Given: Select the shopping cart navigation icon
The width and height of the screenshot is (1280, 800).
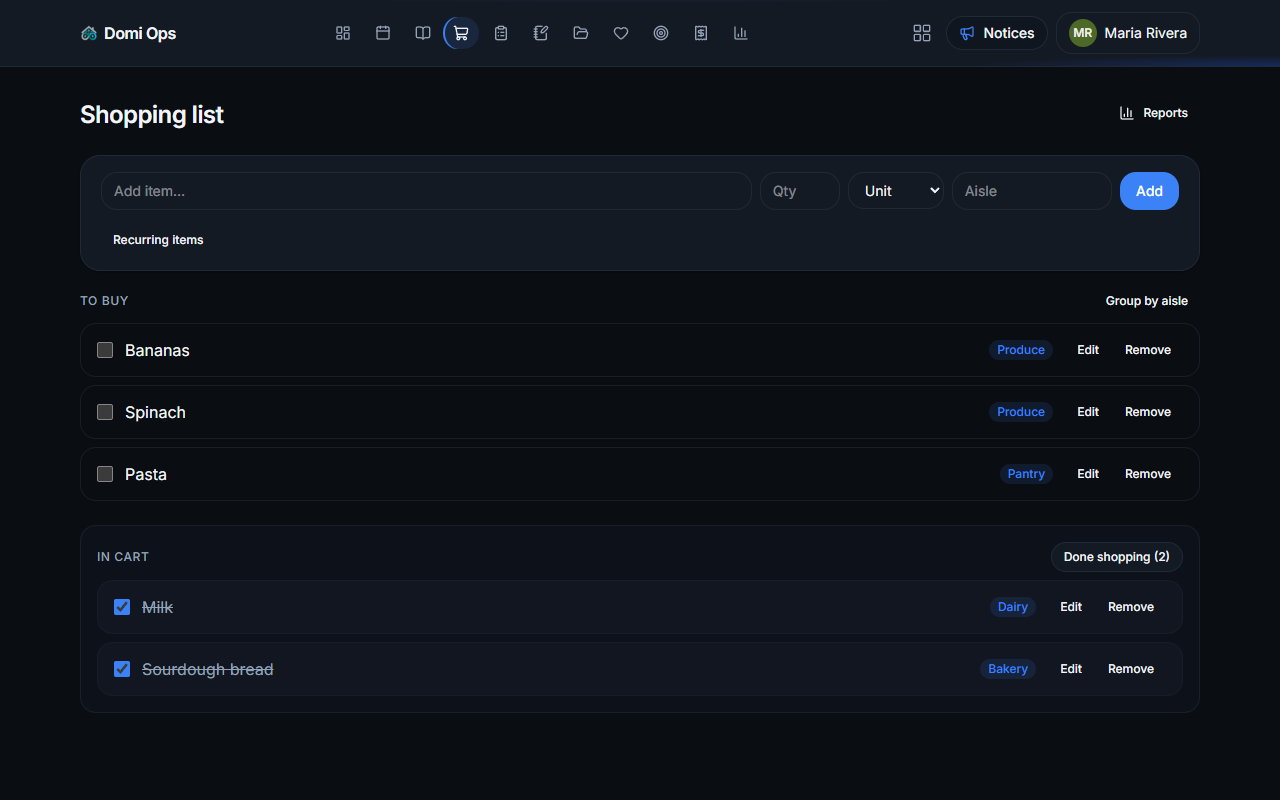Looking at the screenshot, I should point(461,33).
